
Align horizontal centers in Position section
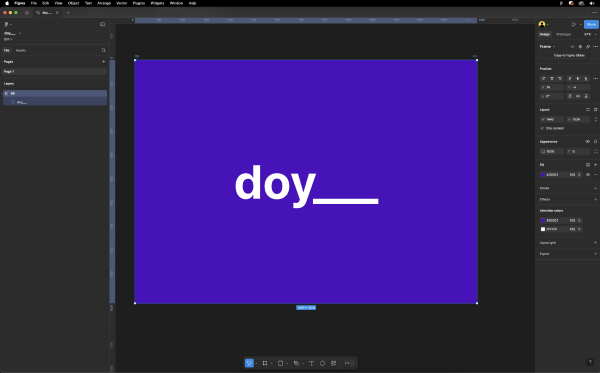[551, 78]
